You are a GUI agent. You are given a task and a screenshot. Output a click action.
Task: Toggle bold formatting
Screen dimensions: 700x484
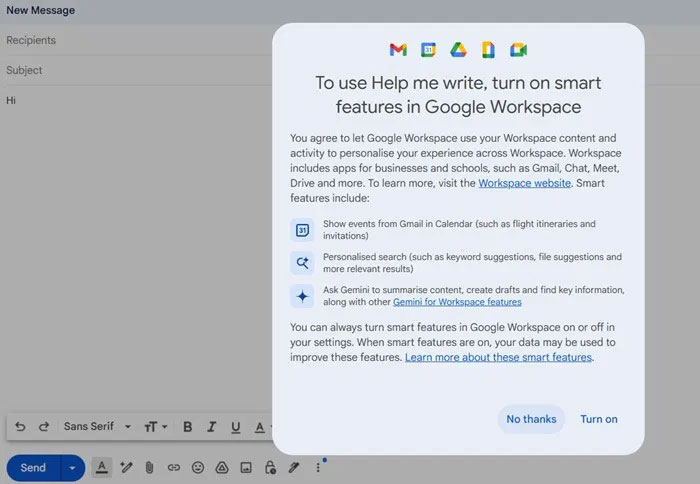point(187,427)
